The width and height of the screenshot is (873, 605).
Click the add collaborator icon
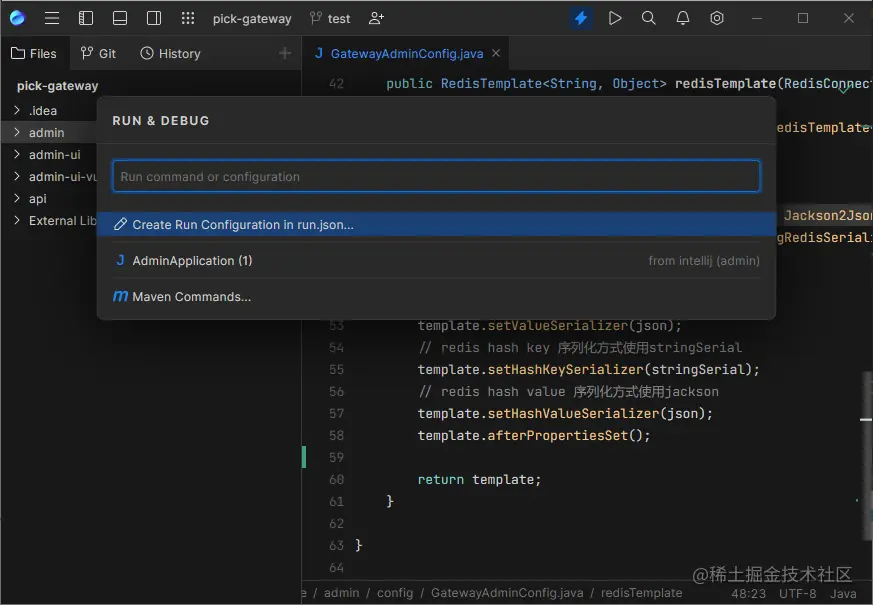[x=376, y=18]
